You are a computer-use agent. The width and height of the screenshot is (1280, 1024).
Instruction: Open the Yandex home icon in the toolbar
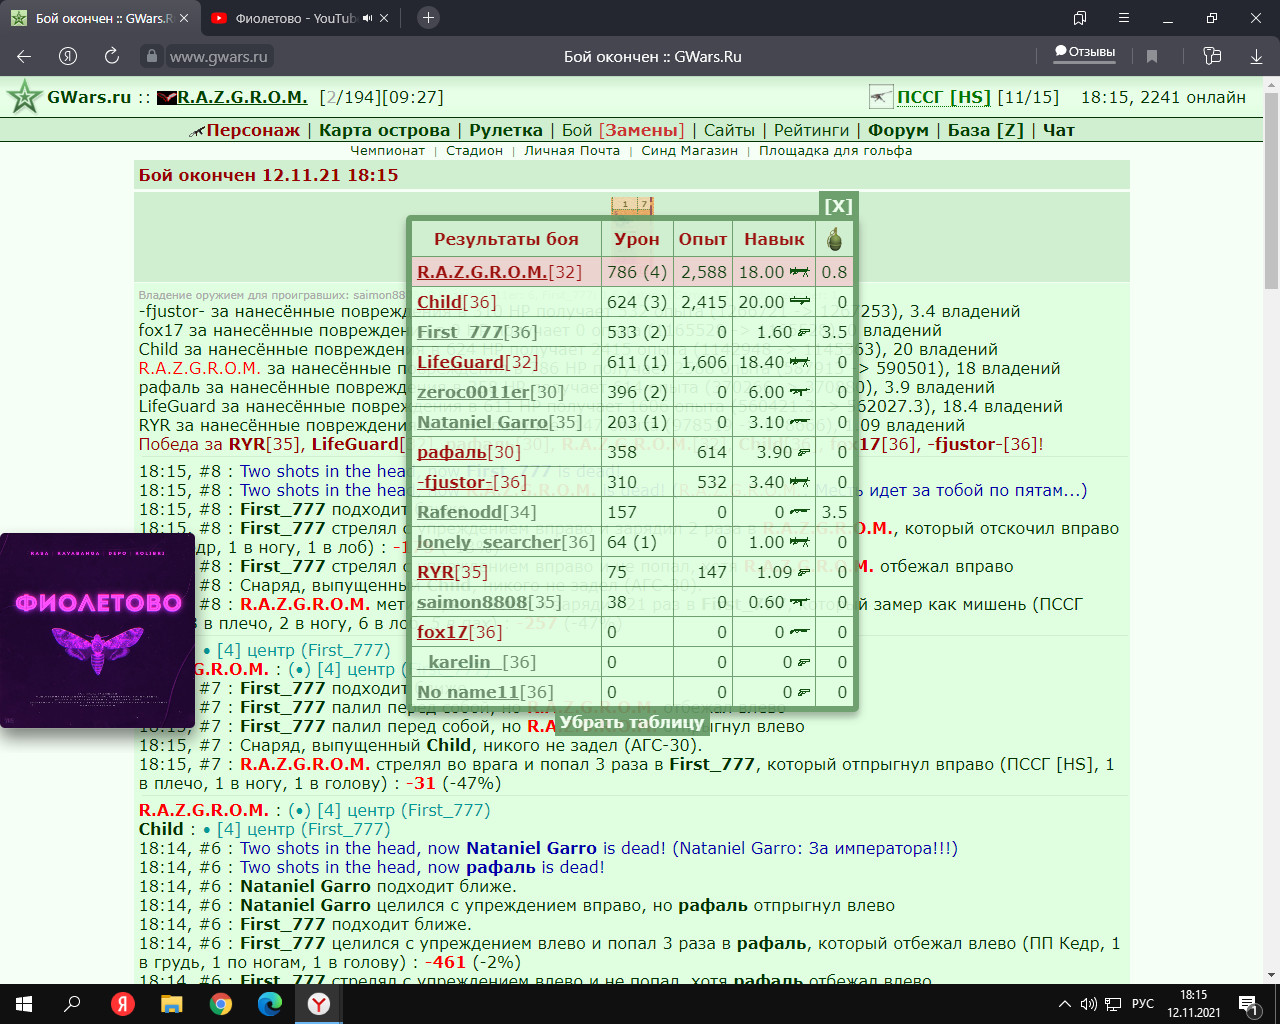68,57
